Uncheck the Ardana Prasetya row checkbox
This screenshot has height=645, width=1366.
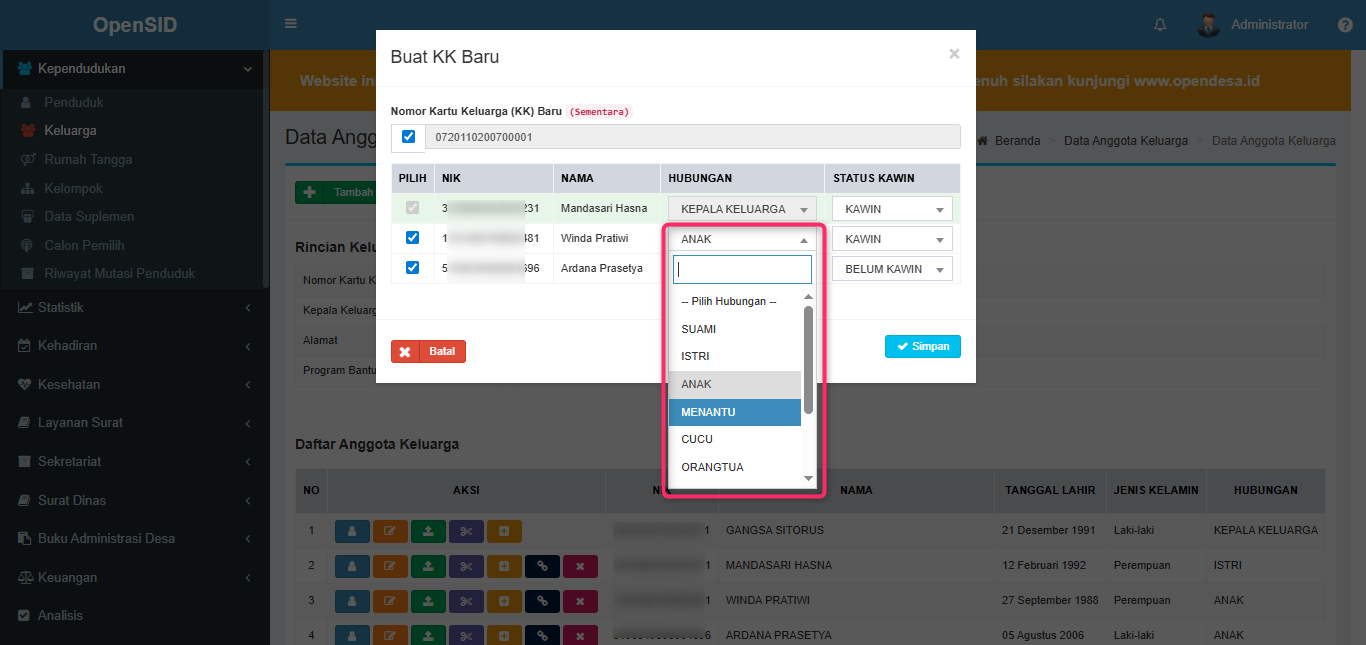(x=412, y=268)
